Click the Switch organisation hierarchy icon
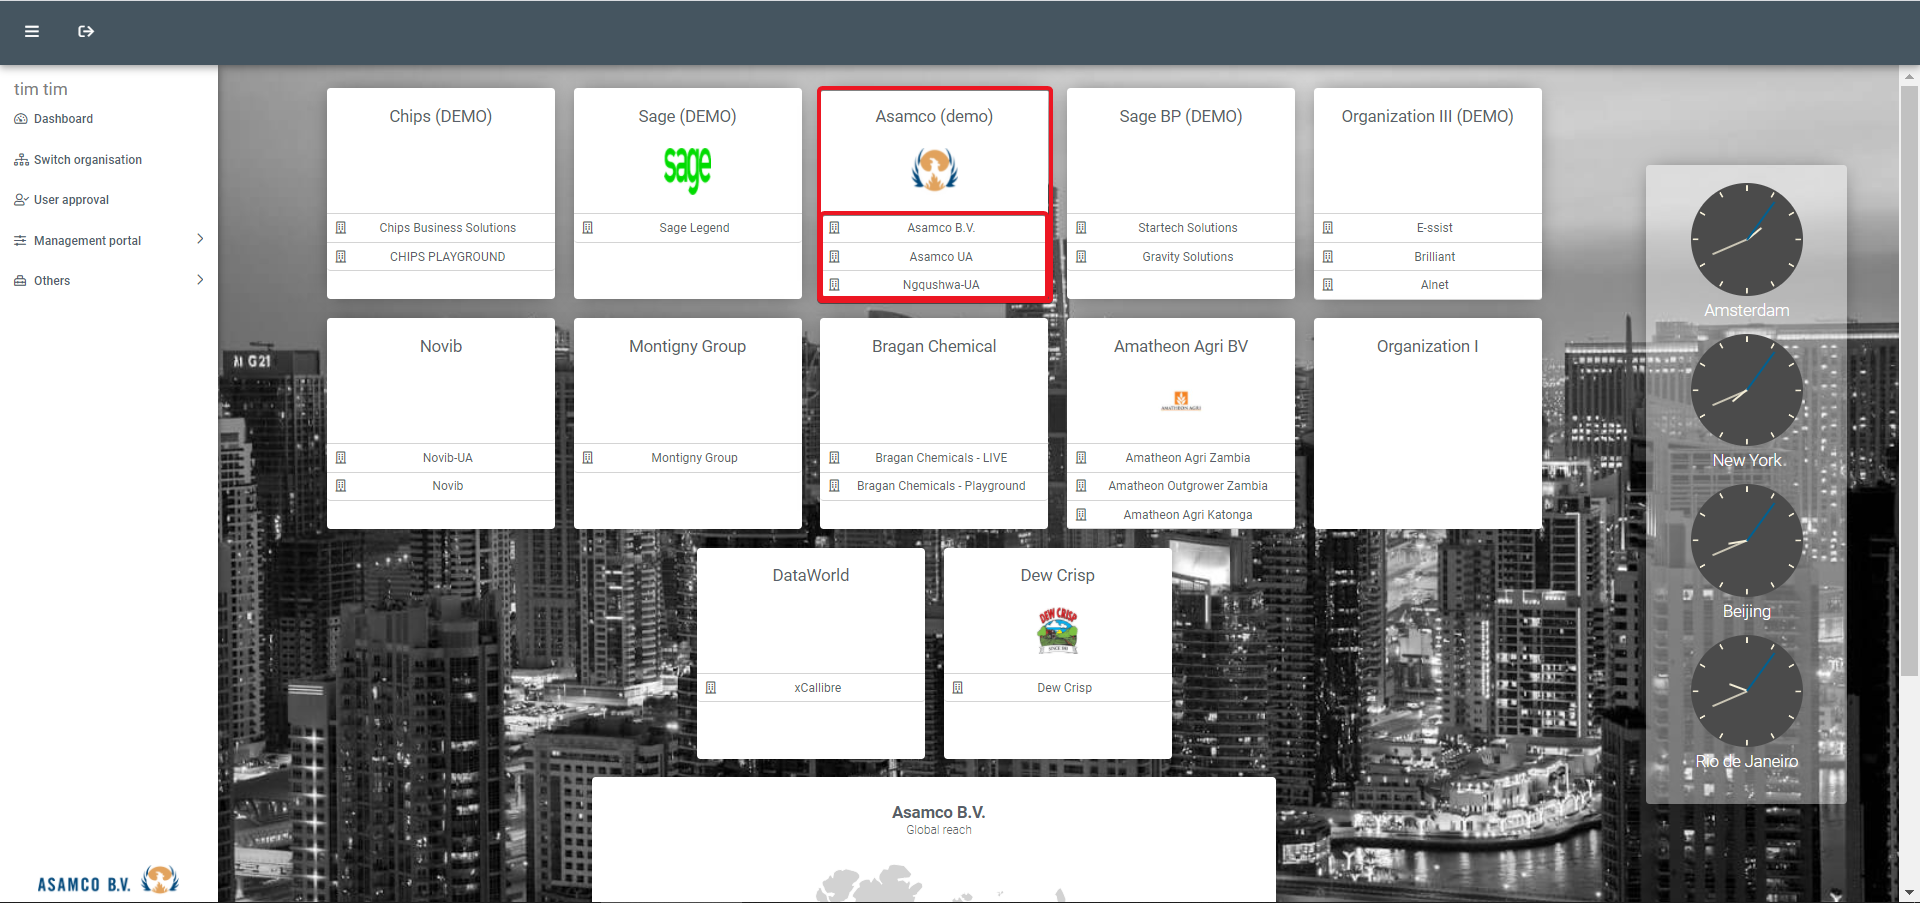This screenshot has height=903, width=1920. (21, 160)
